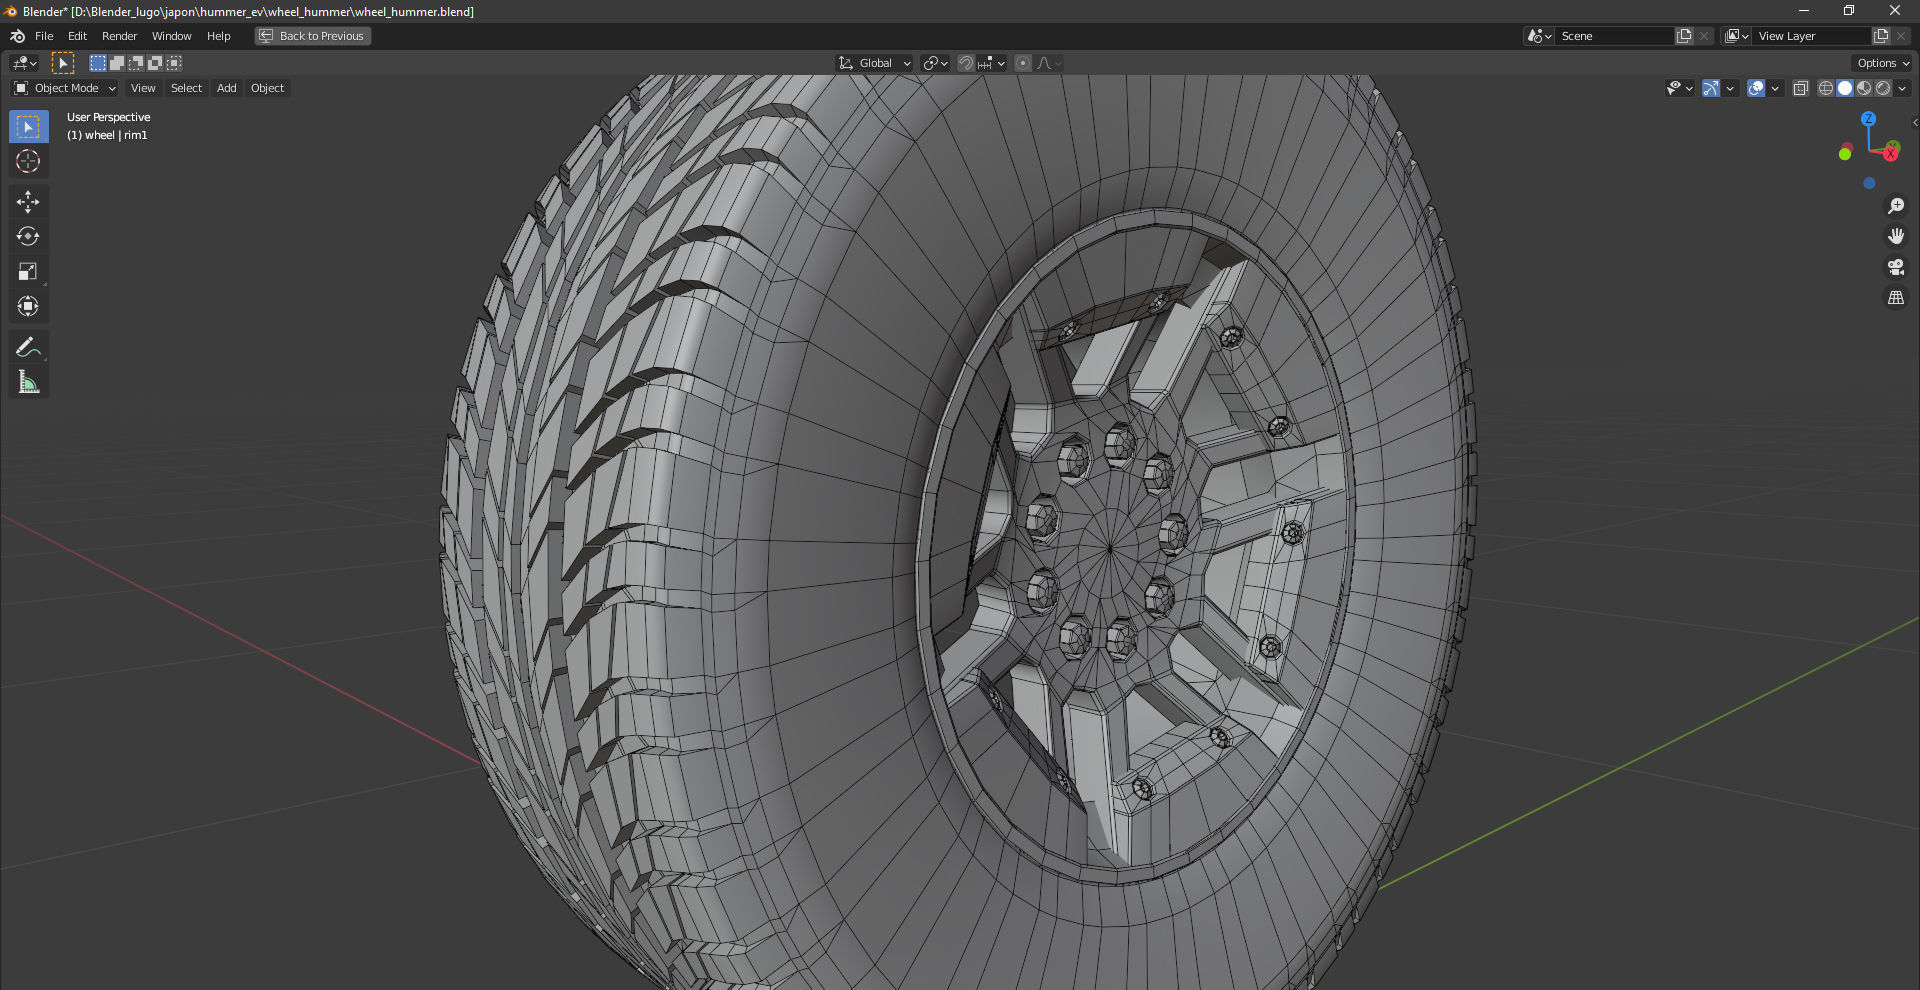Toggle show gizmos button

[1711, 88]
